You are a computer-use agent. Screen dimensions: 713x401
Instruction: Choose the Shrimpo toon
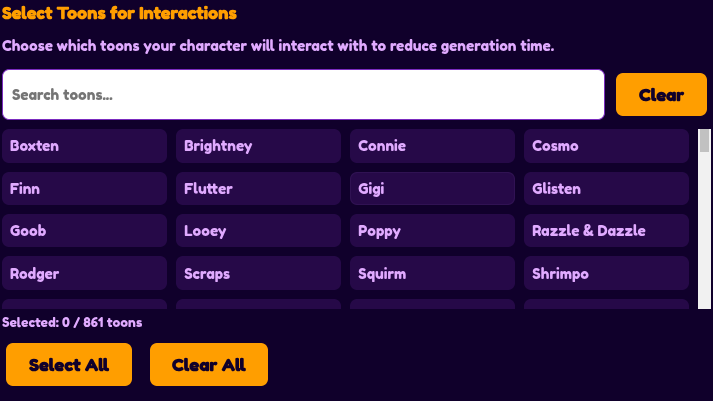606,273
